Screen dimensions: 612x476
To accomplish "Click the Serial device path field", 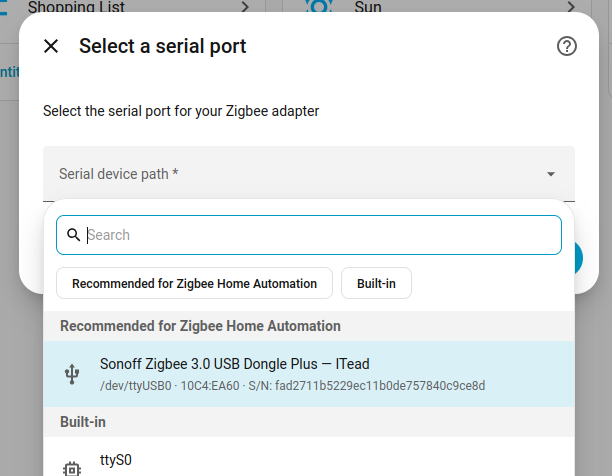I will pos(309,174).
